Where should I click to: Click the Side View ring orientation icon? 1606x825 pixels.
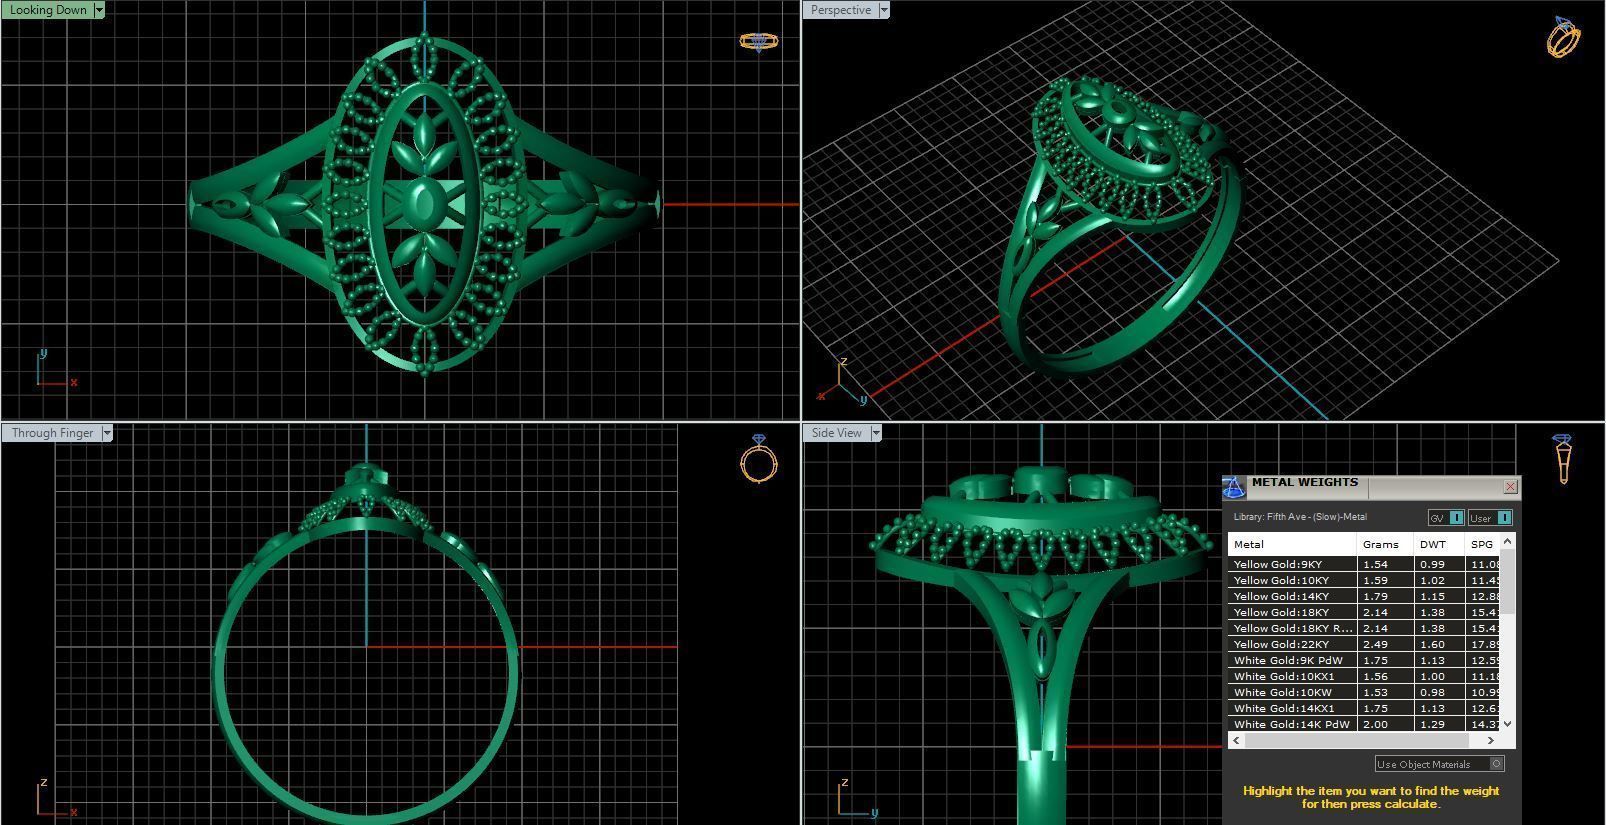1562,459
